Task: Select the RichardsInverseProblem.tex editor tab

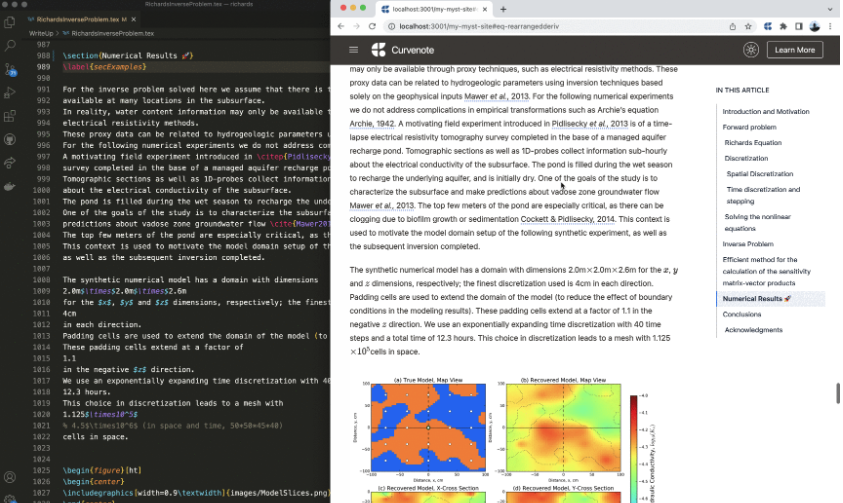Action: (73, 19)
